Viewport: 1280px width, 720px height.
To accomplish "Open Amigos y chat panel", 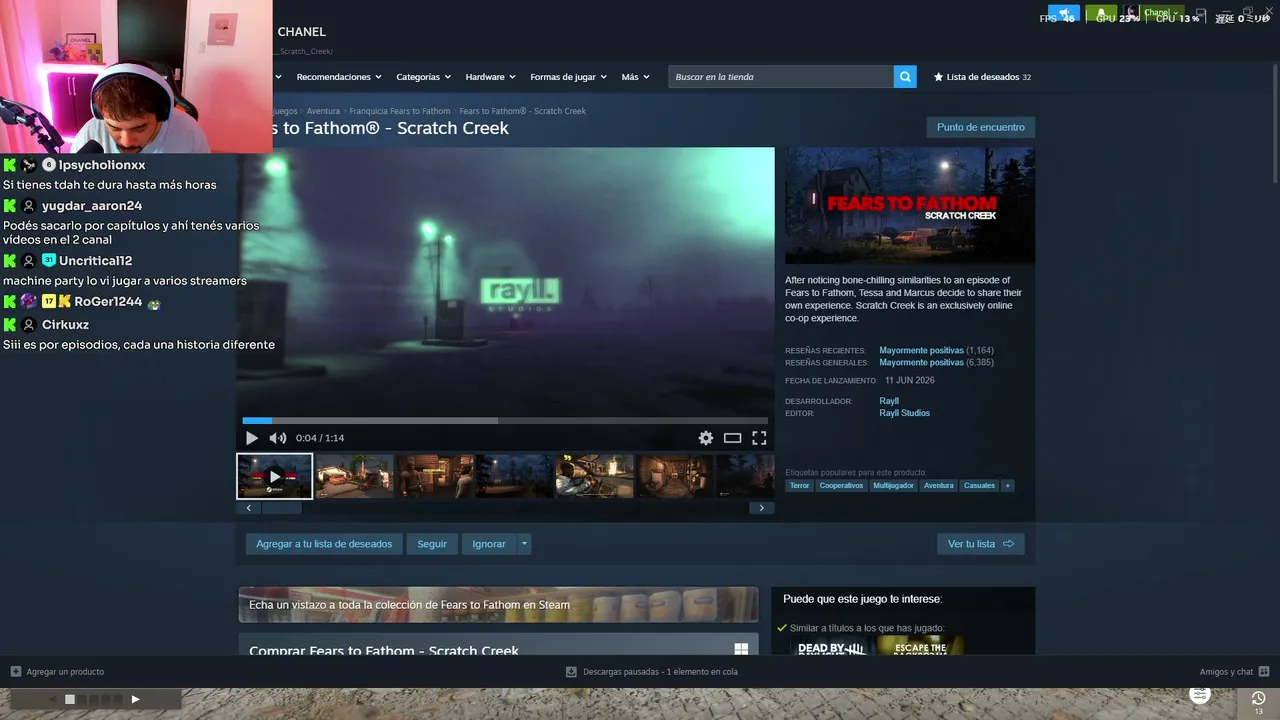I will tap(1234, 672).
